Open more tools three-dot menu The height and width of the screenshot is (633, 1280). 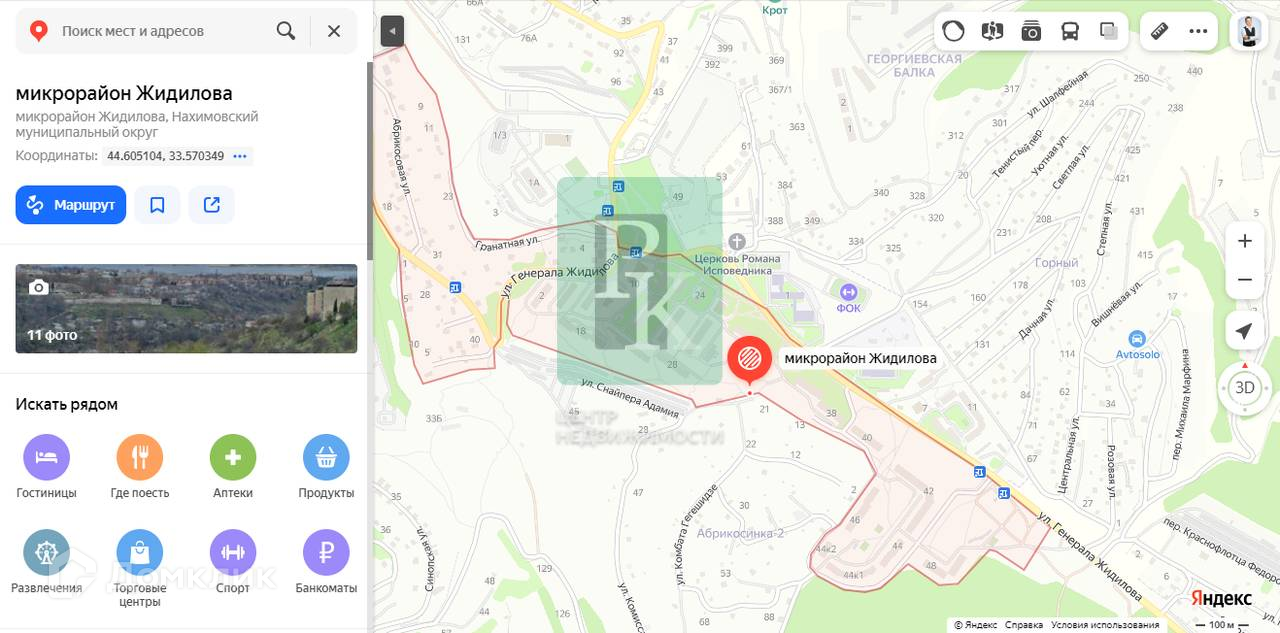pos(1199,31)
